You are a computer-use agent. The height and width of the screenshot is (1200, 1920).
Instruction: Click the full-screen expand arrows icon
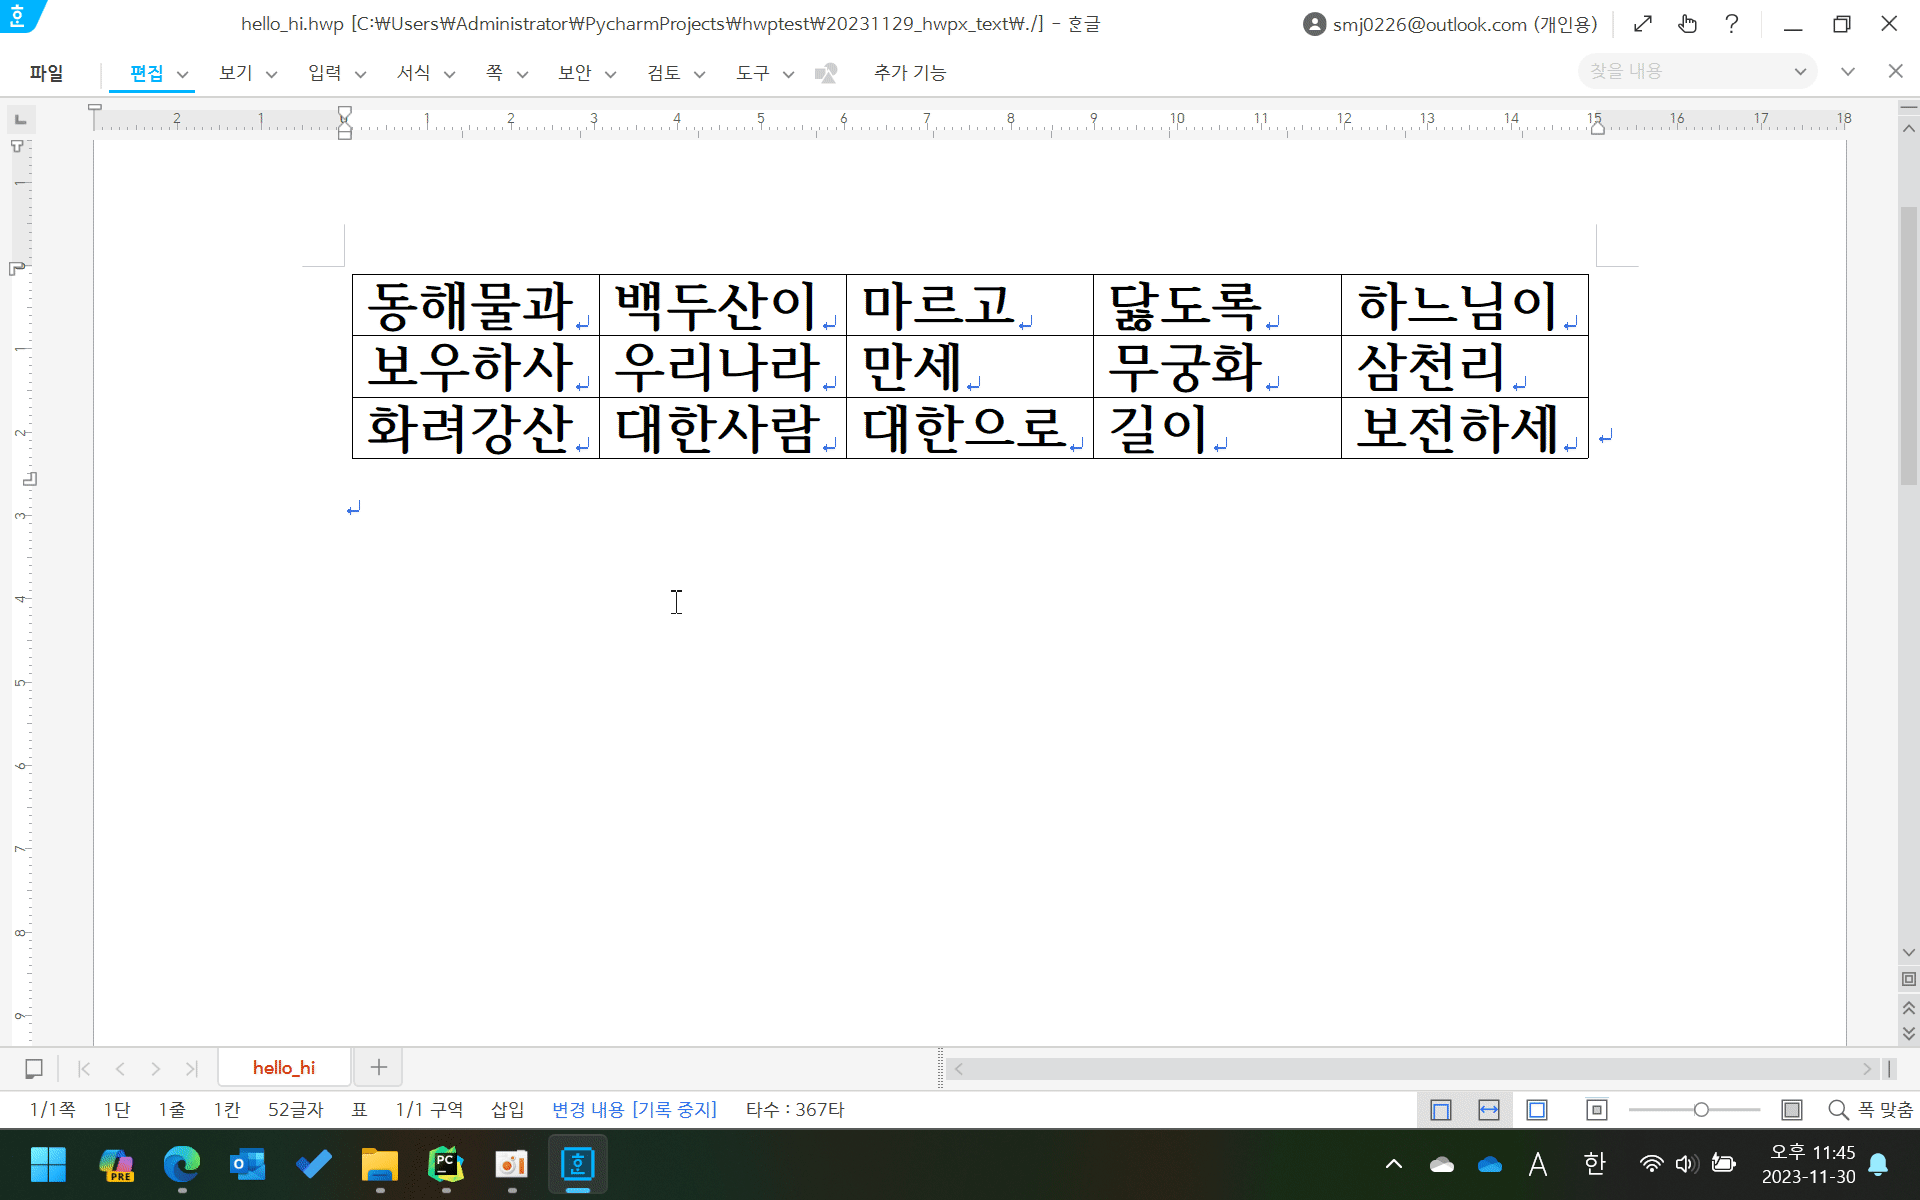coord(1643,24)
